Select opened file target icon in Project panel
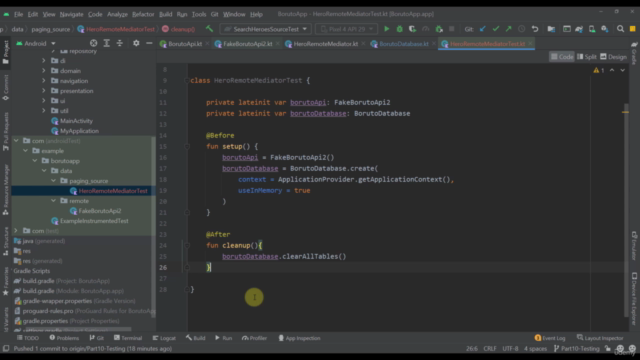 pyautogui.click(x=93, y=43)
